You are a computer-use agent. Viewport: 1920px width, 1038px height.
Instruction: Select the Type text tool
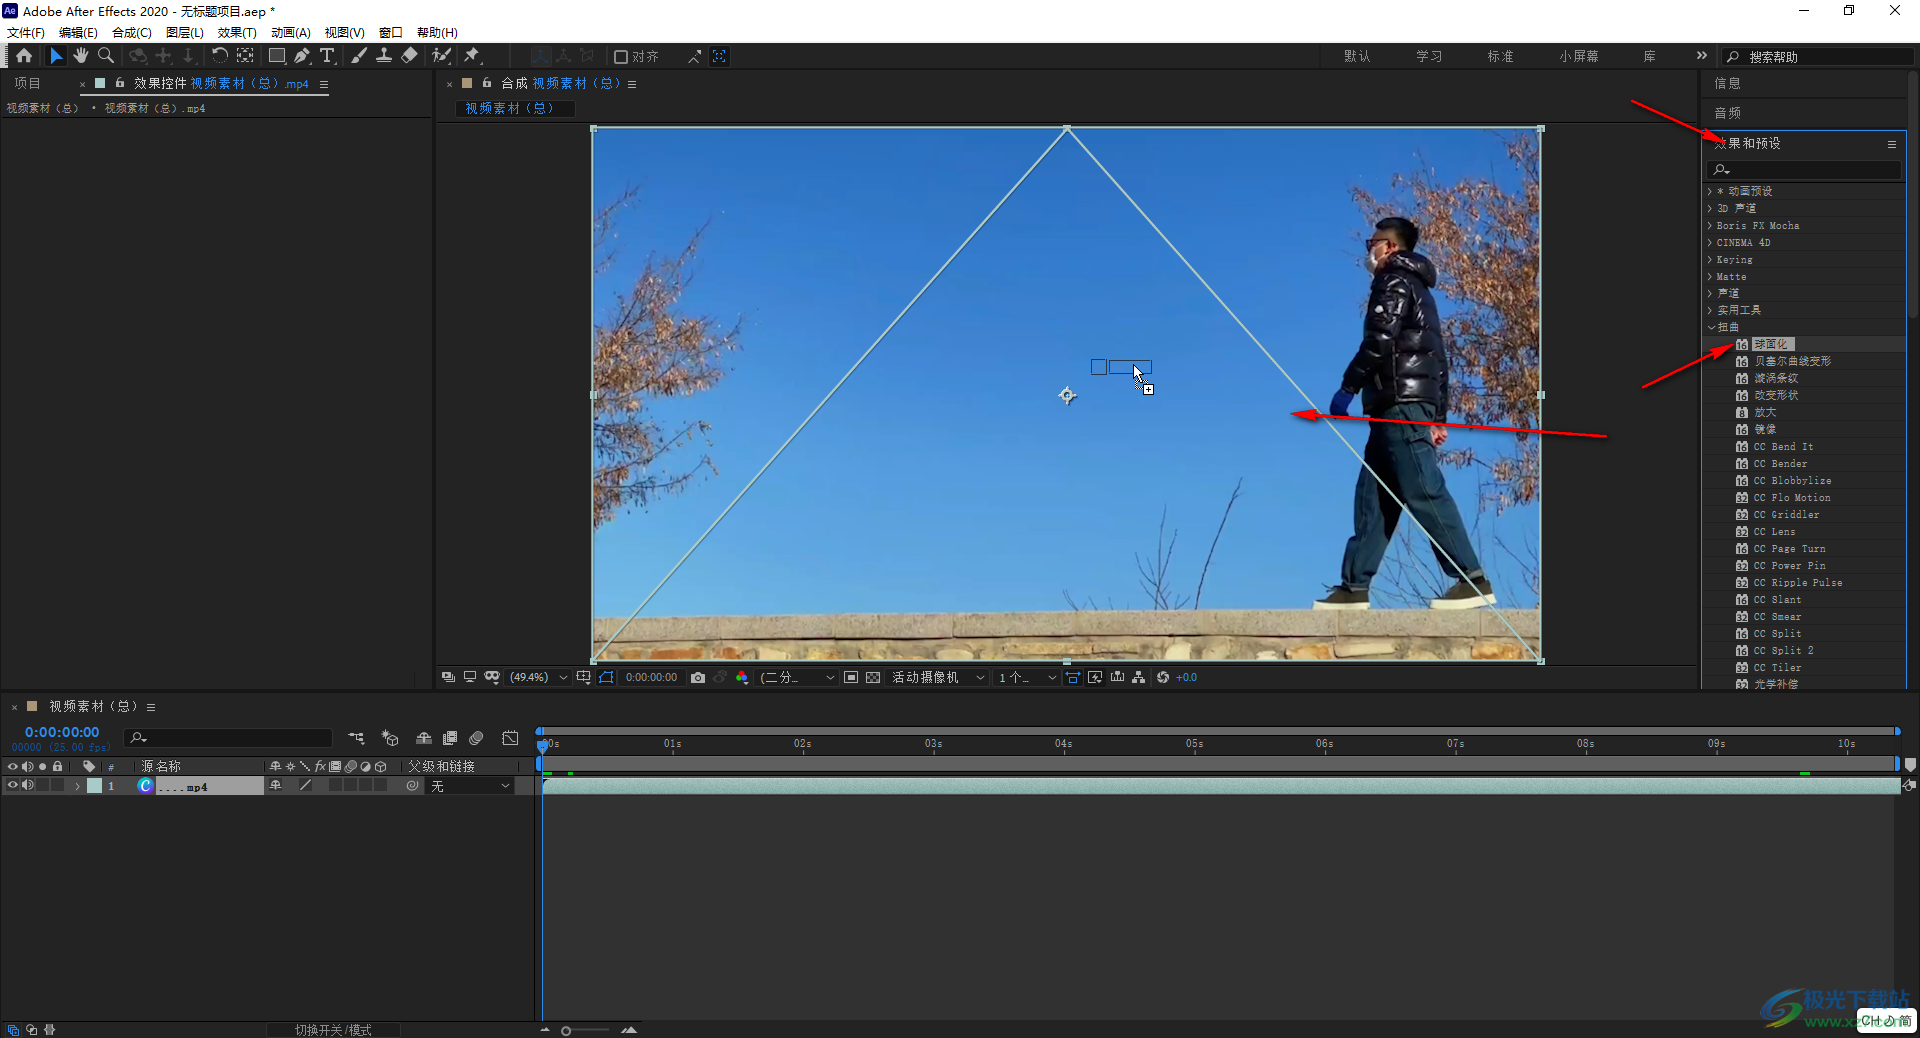327,56
